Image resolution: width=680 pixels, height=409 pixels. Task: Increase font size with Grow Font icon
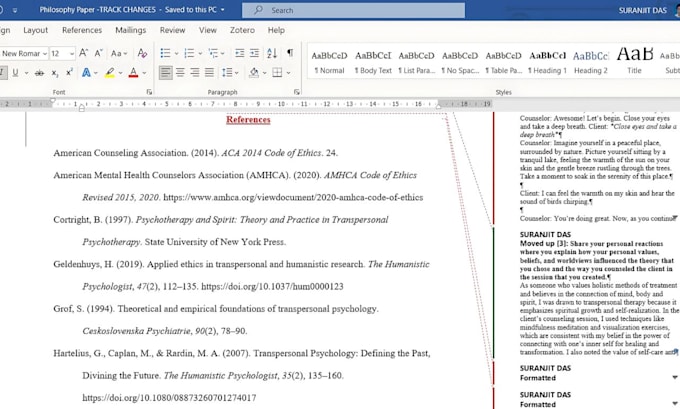[84, 53]
